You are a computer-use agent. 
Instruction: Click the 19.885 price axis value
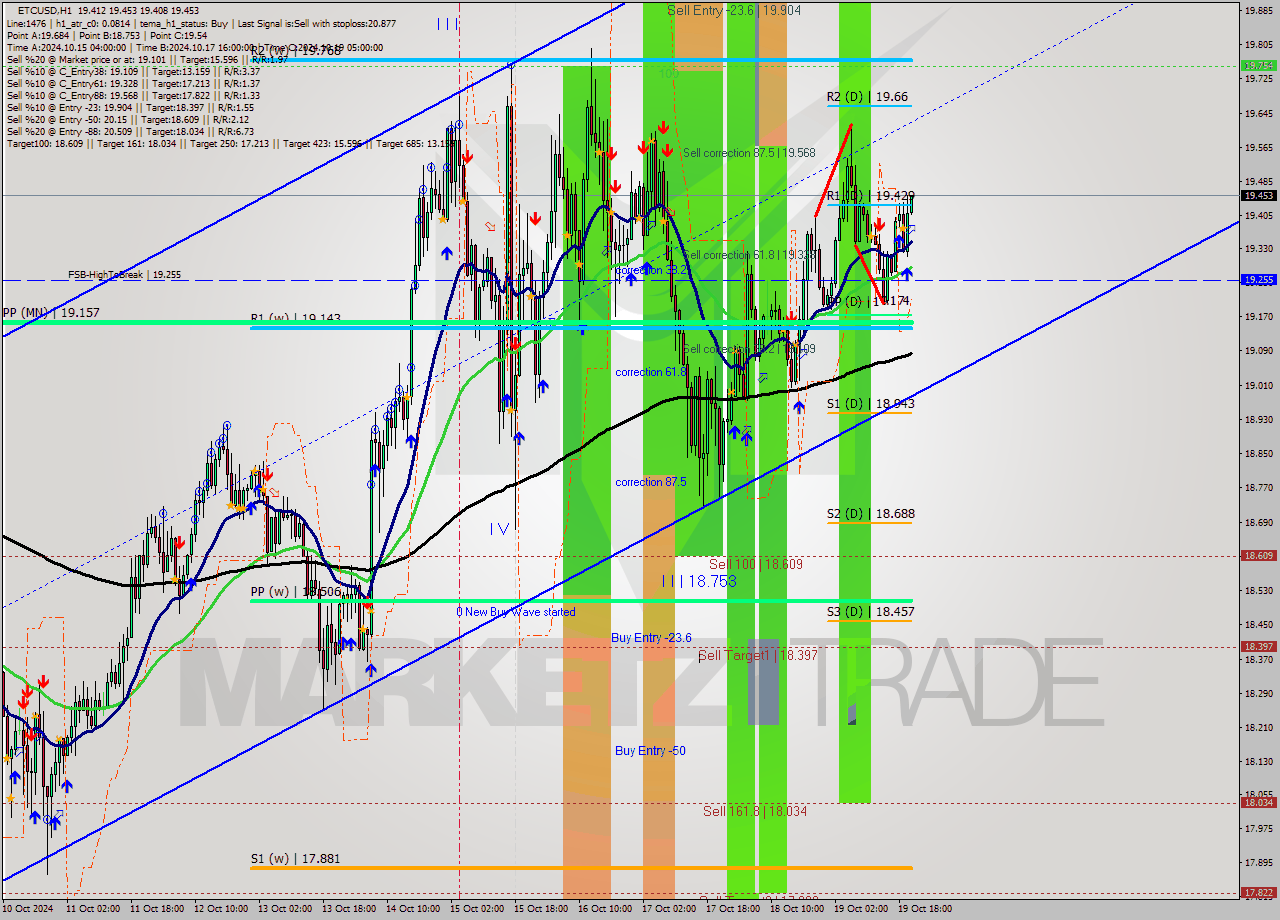1258,11
